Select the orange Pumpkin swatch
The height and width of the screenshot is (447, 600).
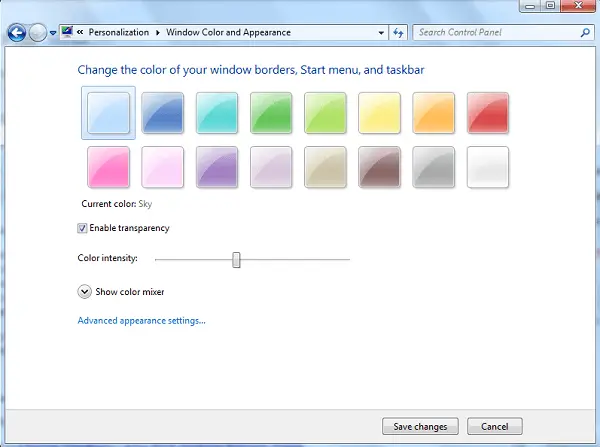click(x=434, y=113)
